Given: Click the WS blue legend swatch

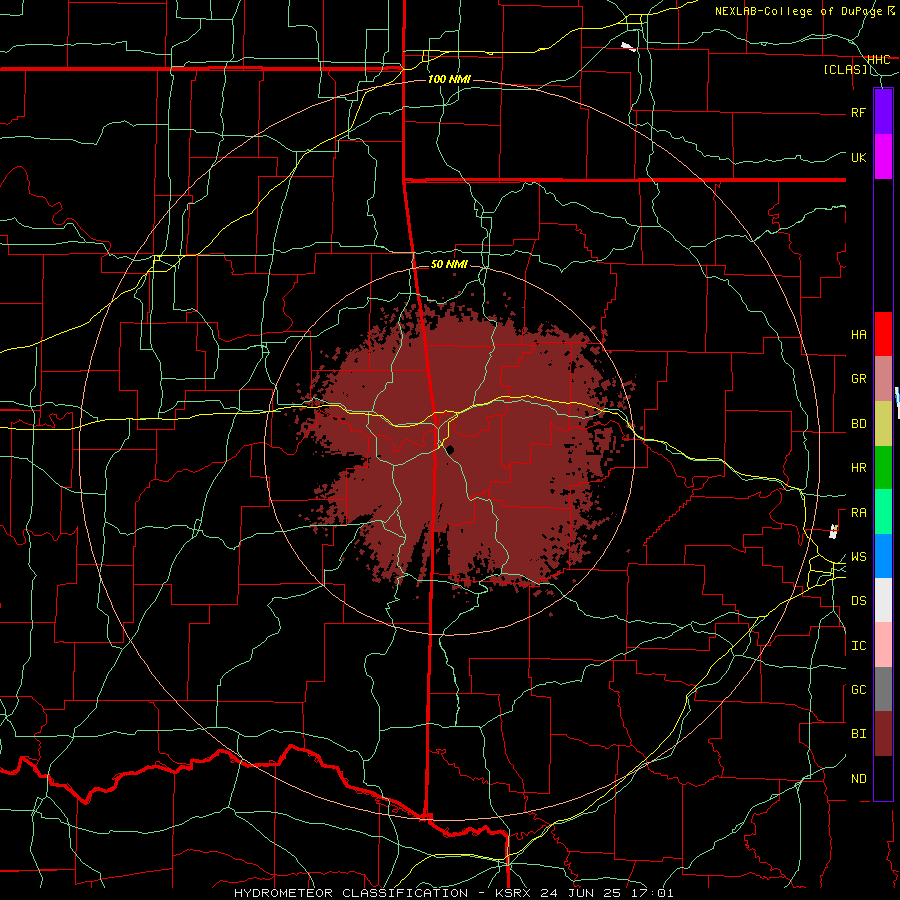Looking at the screenshot, I should [x=883, y=556].
